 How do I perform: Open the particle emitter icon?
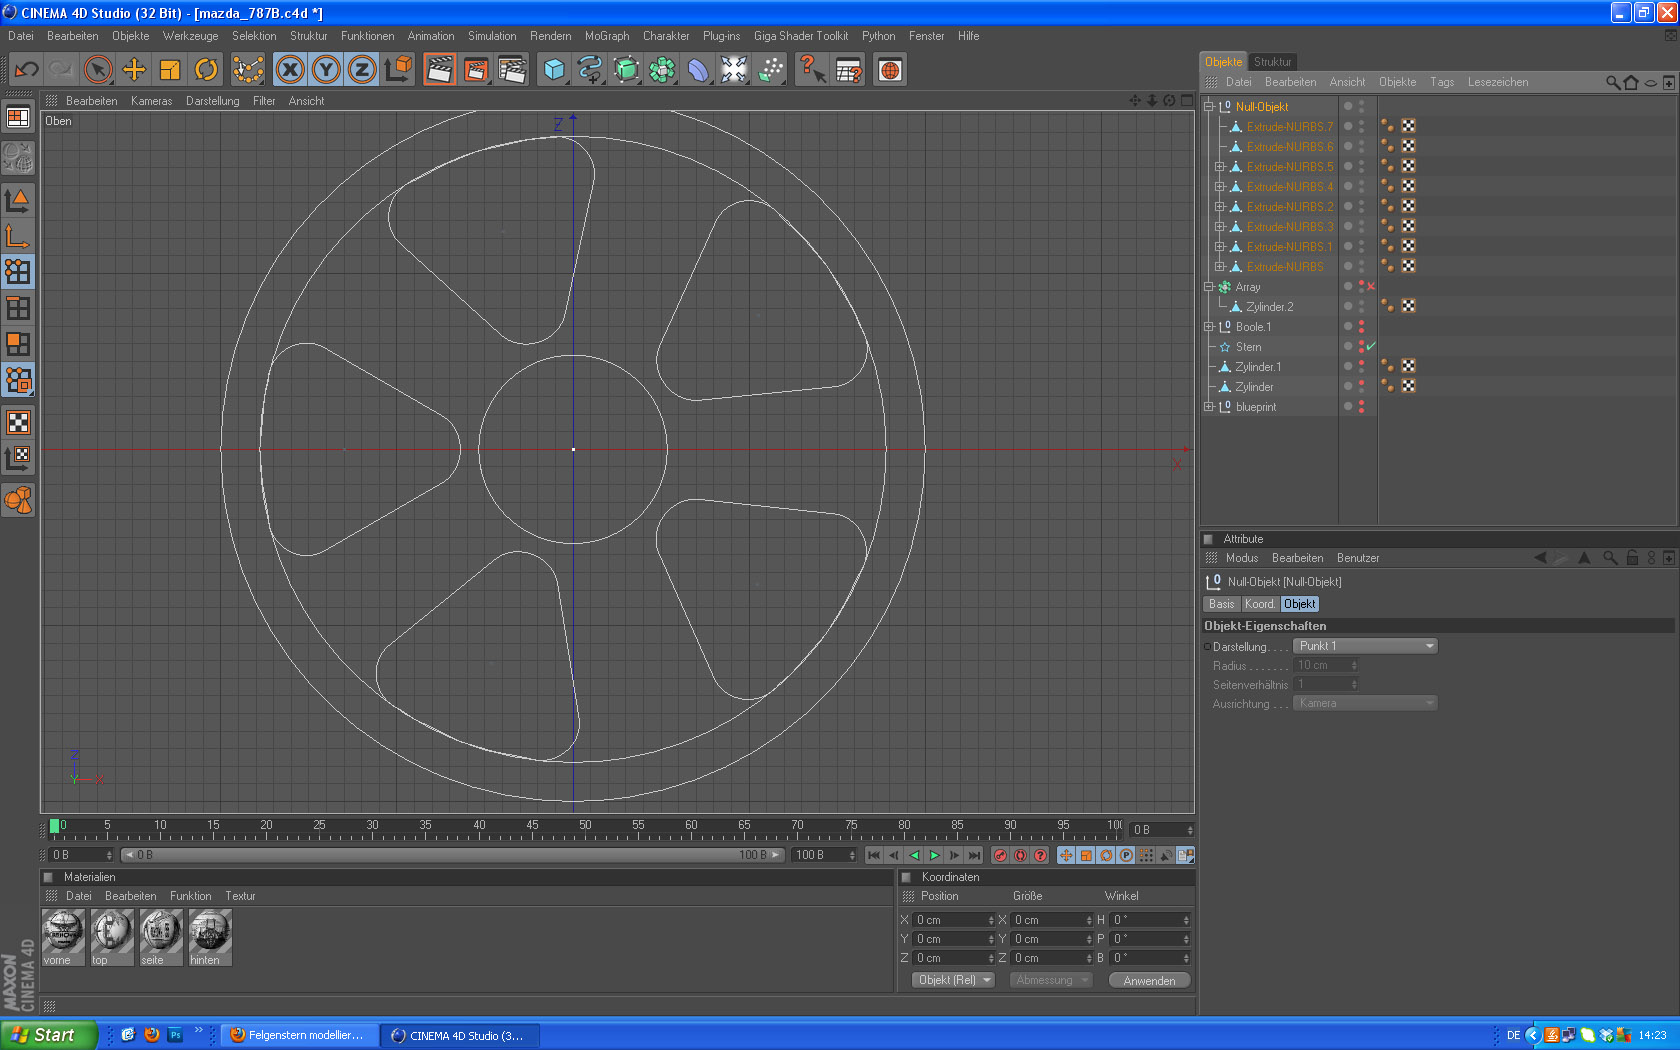(771, 70)
